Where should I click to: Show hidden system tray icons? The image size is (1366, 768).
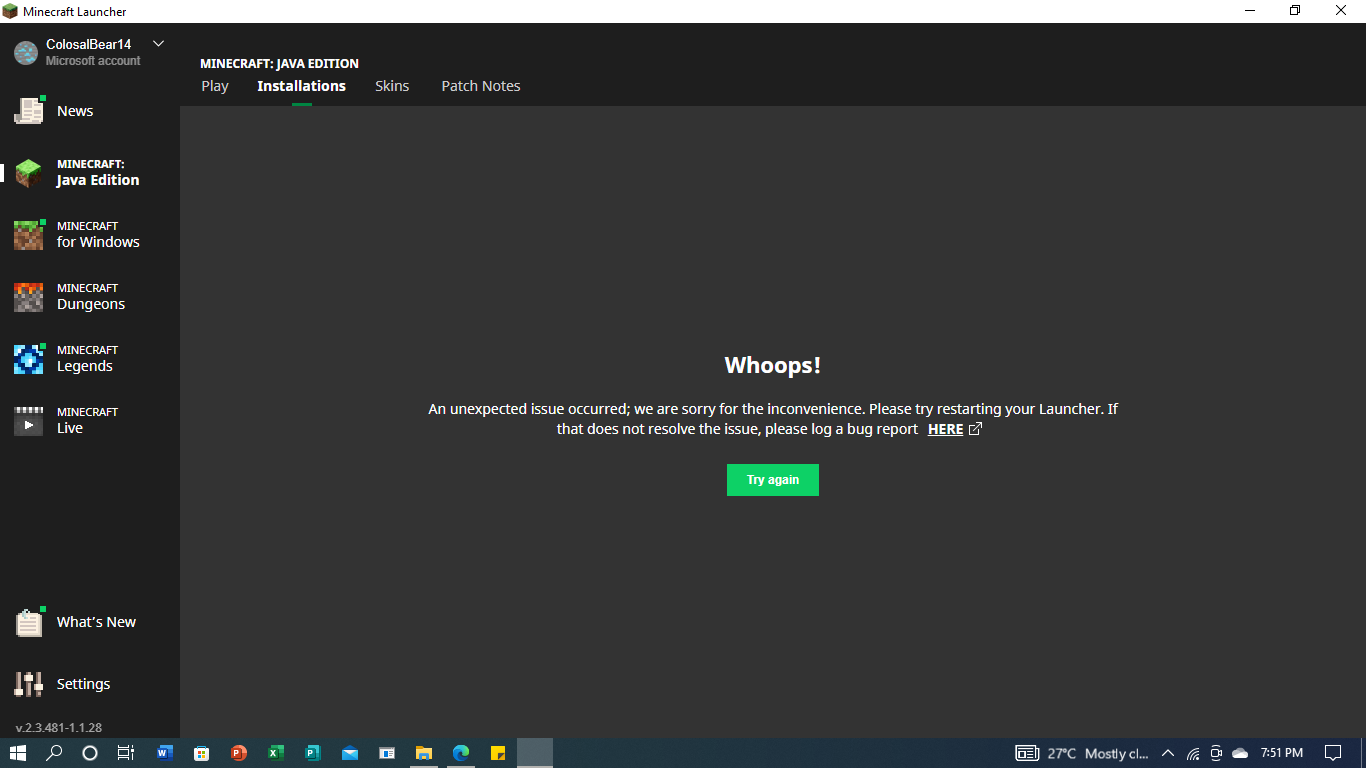[x=1168, y=753]
